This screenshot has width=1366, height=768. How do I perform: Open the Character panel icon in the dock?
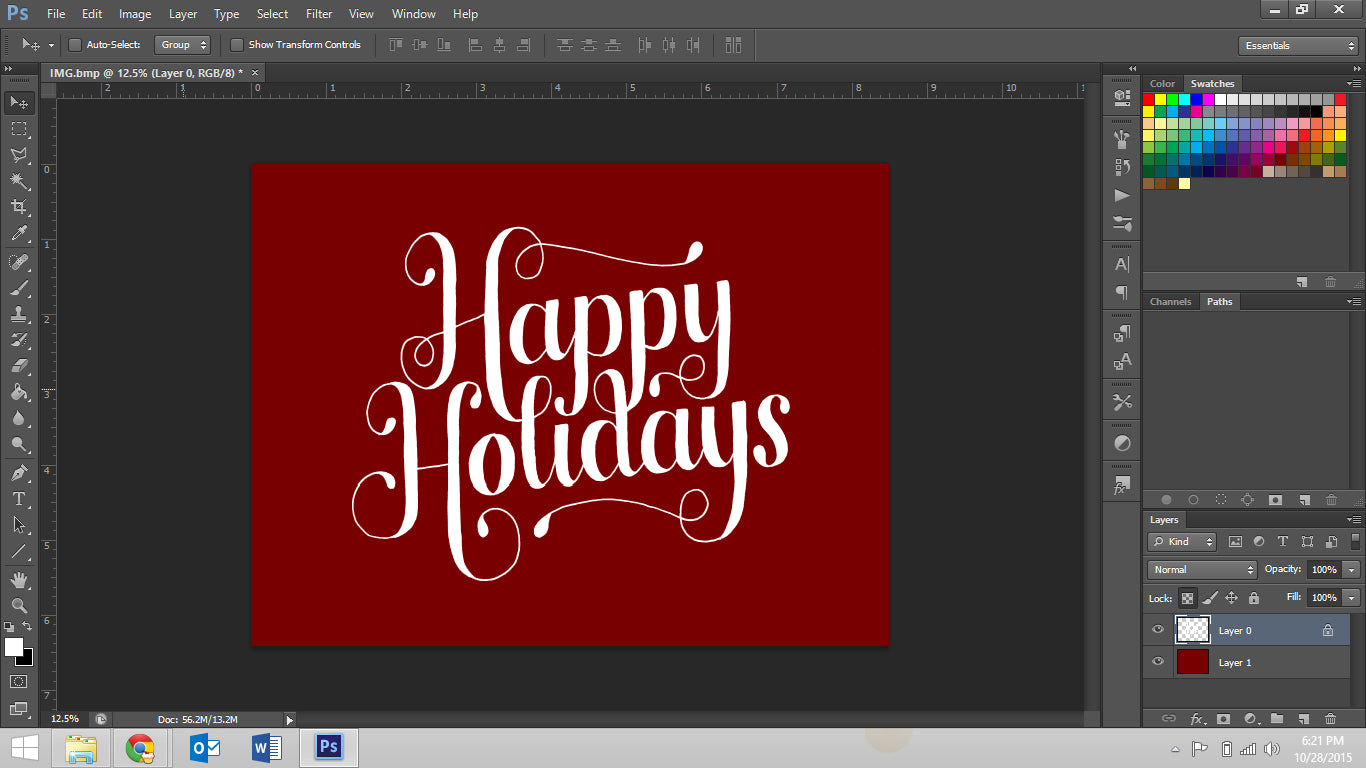pos(1122,265)
